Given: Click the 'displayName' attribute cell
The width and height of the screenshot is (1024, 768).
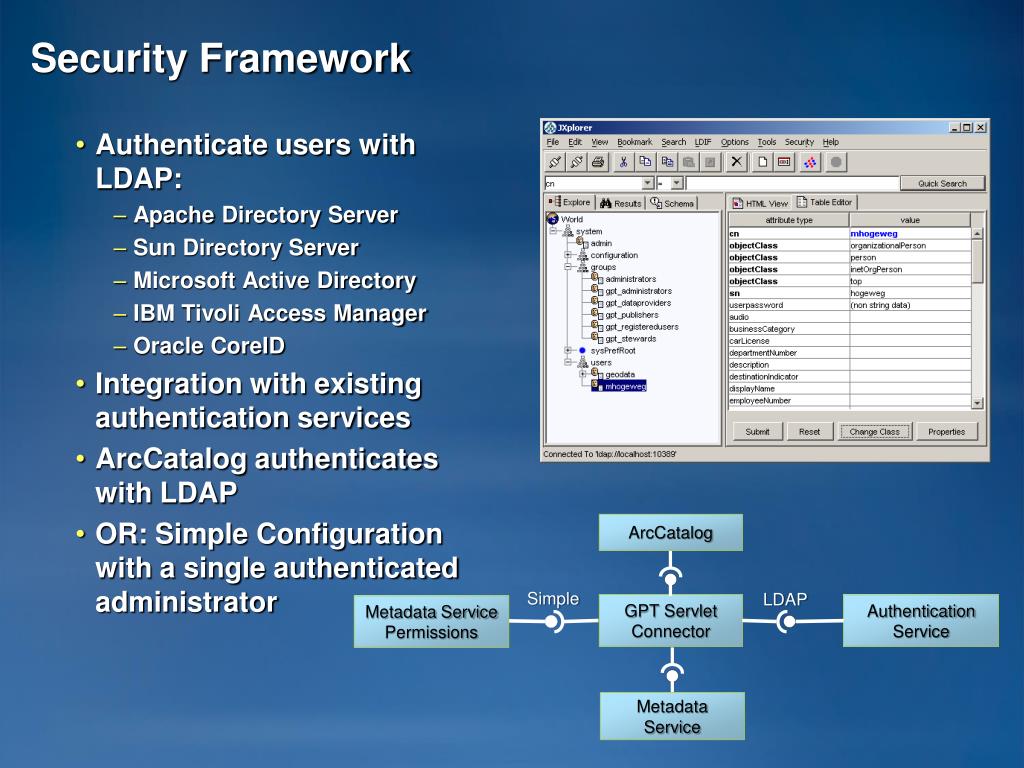Looking at the screenshot, I should coord(789,389).
